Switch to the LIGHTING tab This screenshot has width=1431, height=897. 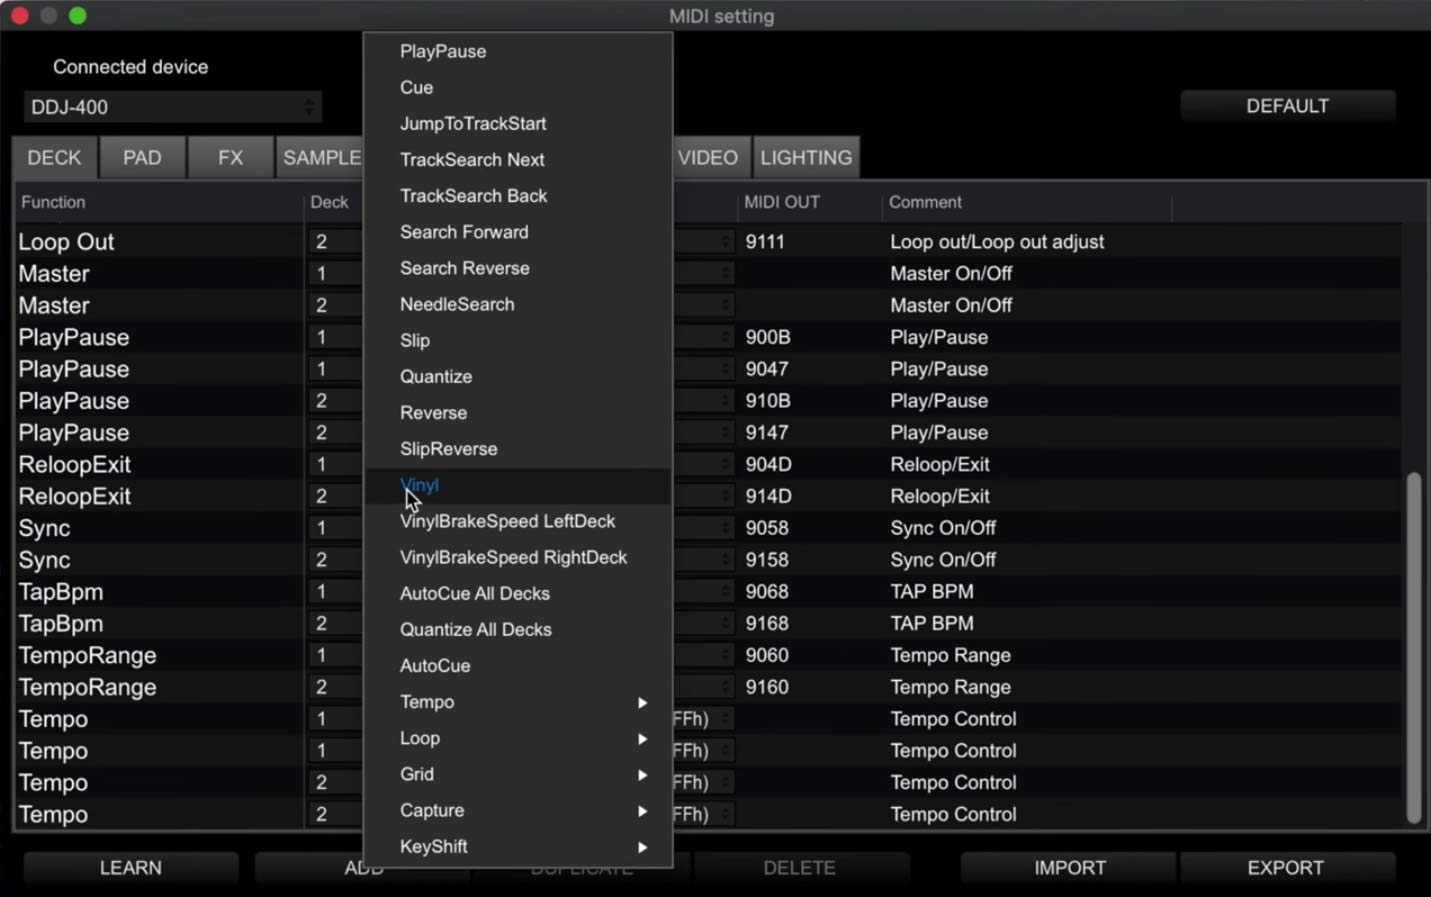click(x=806, y=158)
